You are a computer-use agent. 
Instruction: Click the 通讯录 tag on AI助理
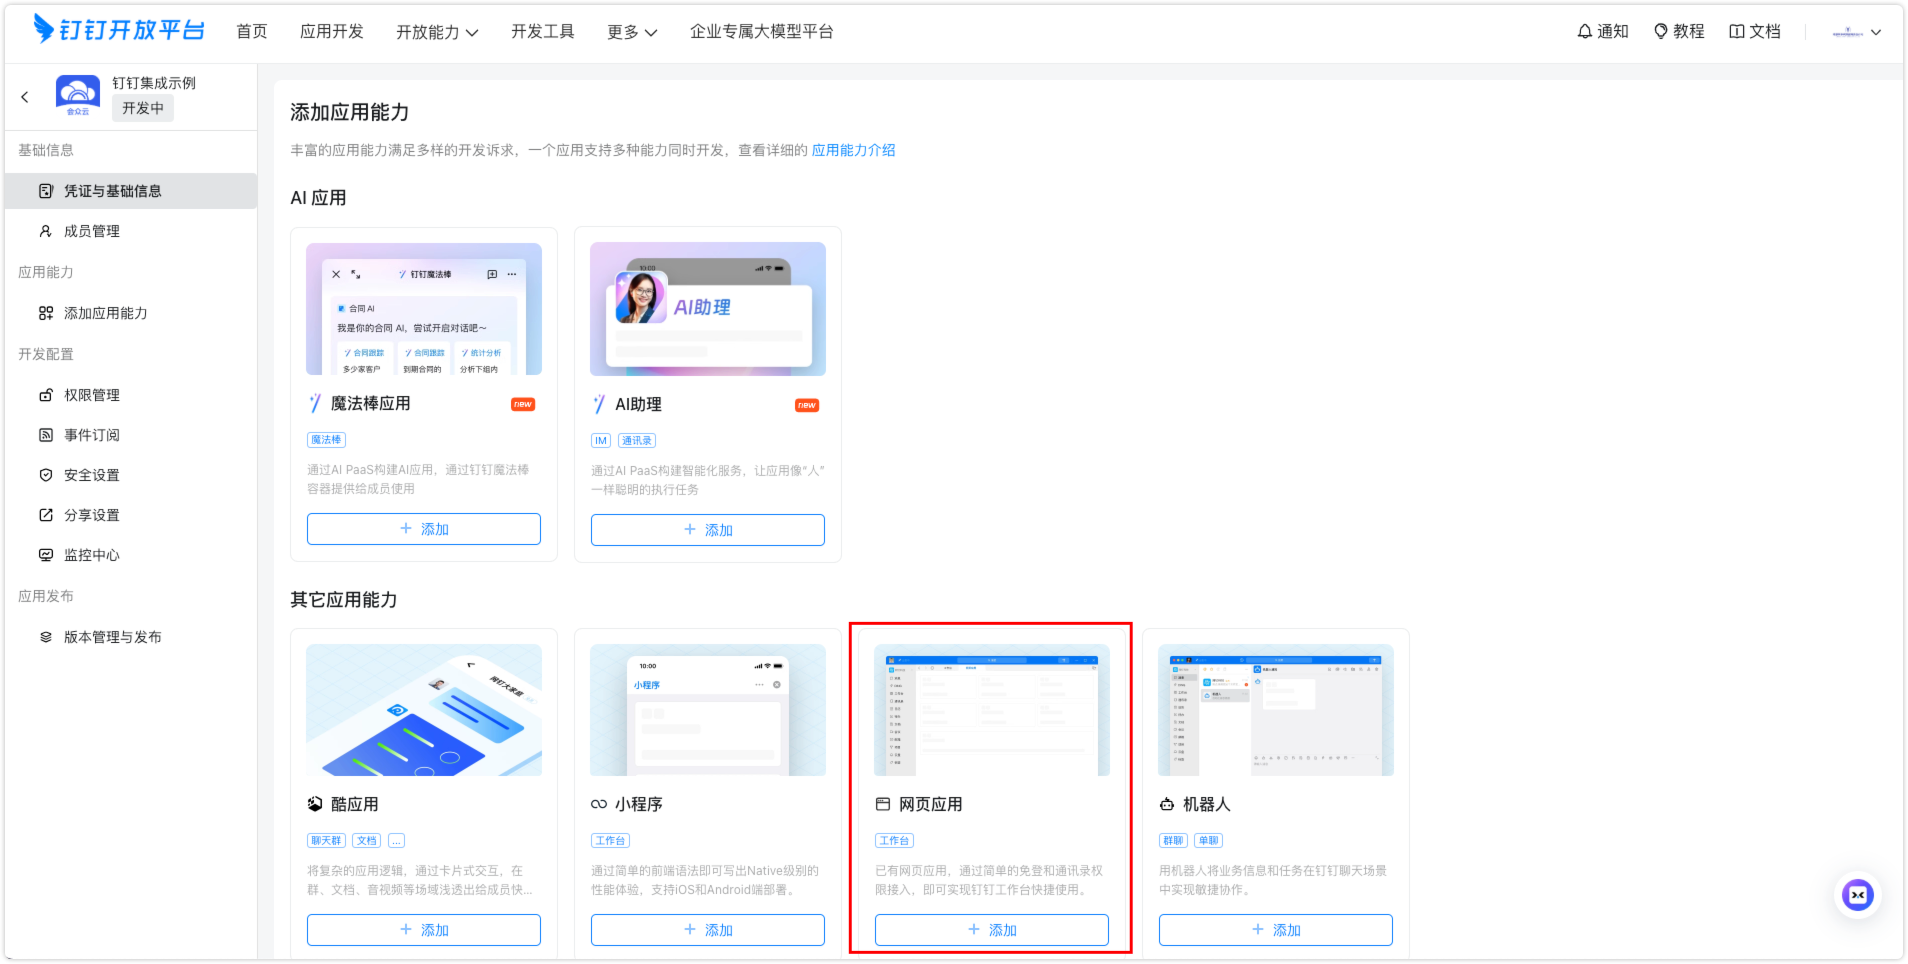pos(637,441)
